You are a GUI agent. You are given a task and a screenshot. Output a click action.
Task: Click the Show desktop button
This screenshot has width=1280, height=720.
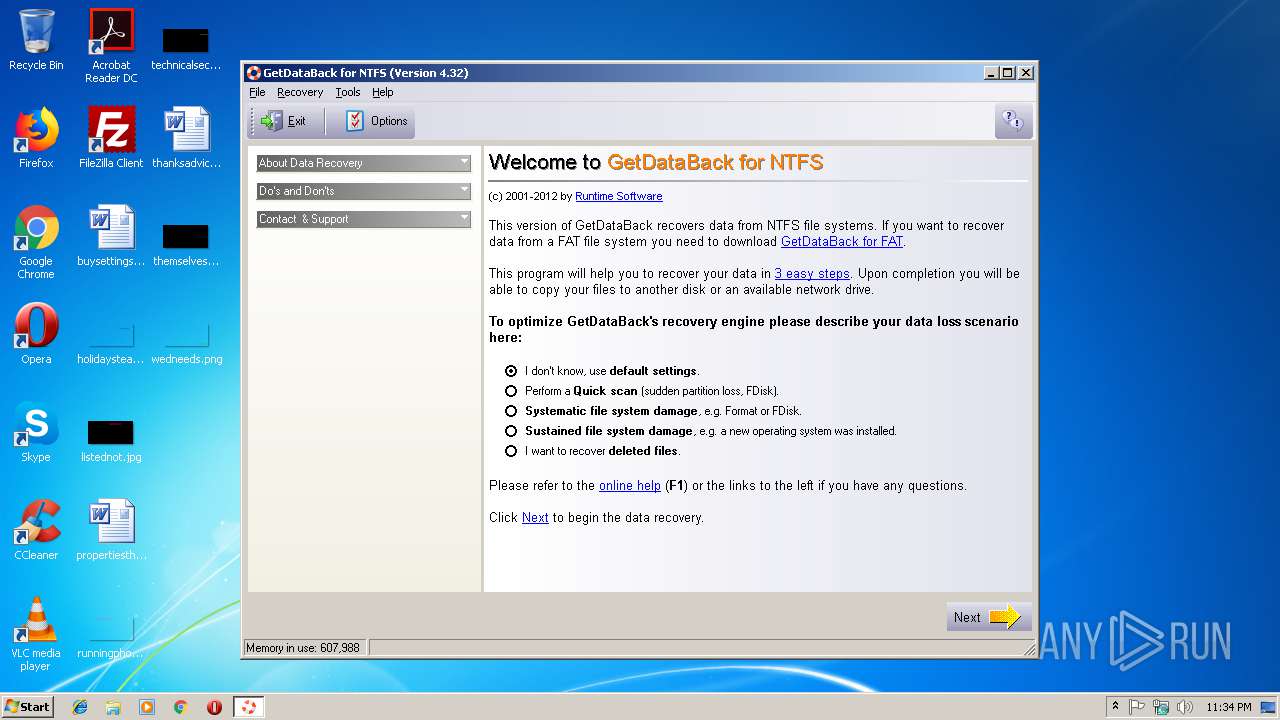point(1270,707)
